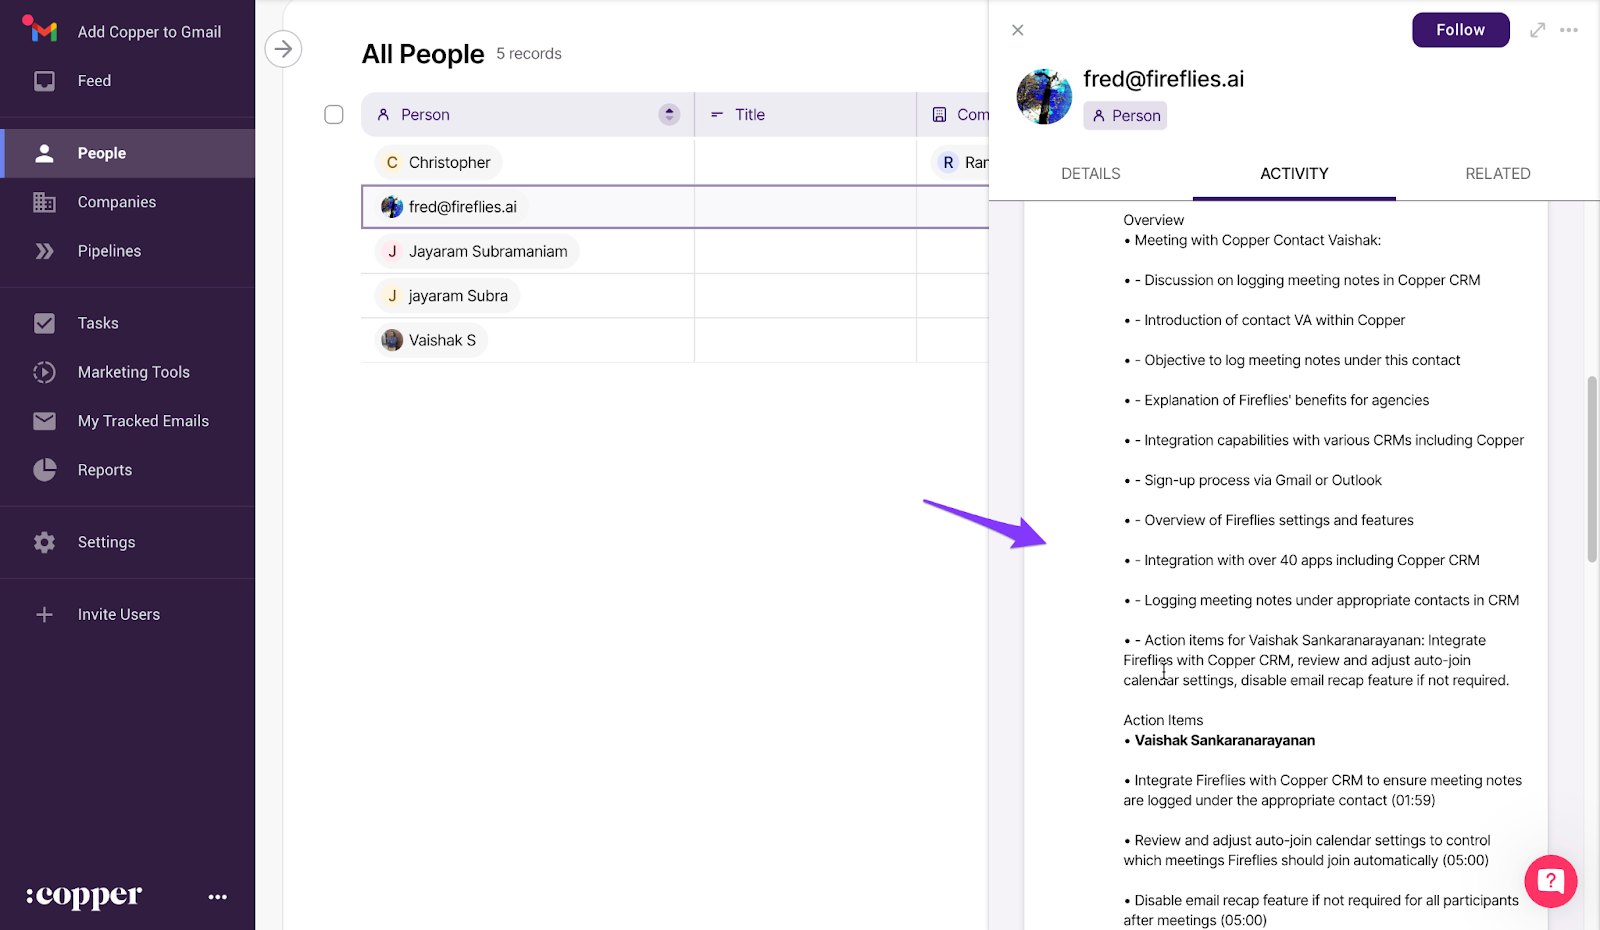Screen dimensions: 1600x930
Task: Open People in sidebar menu
Action: click(x=128, y=153)
